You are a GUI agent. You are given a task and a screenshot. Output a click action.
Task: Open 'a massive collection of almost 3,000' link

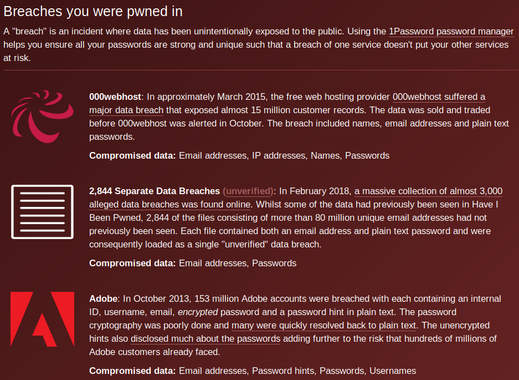coord(428,191)
